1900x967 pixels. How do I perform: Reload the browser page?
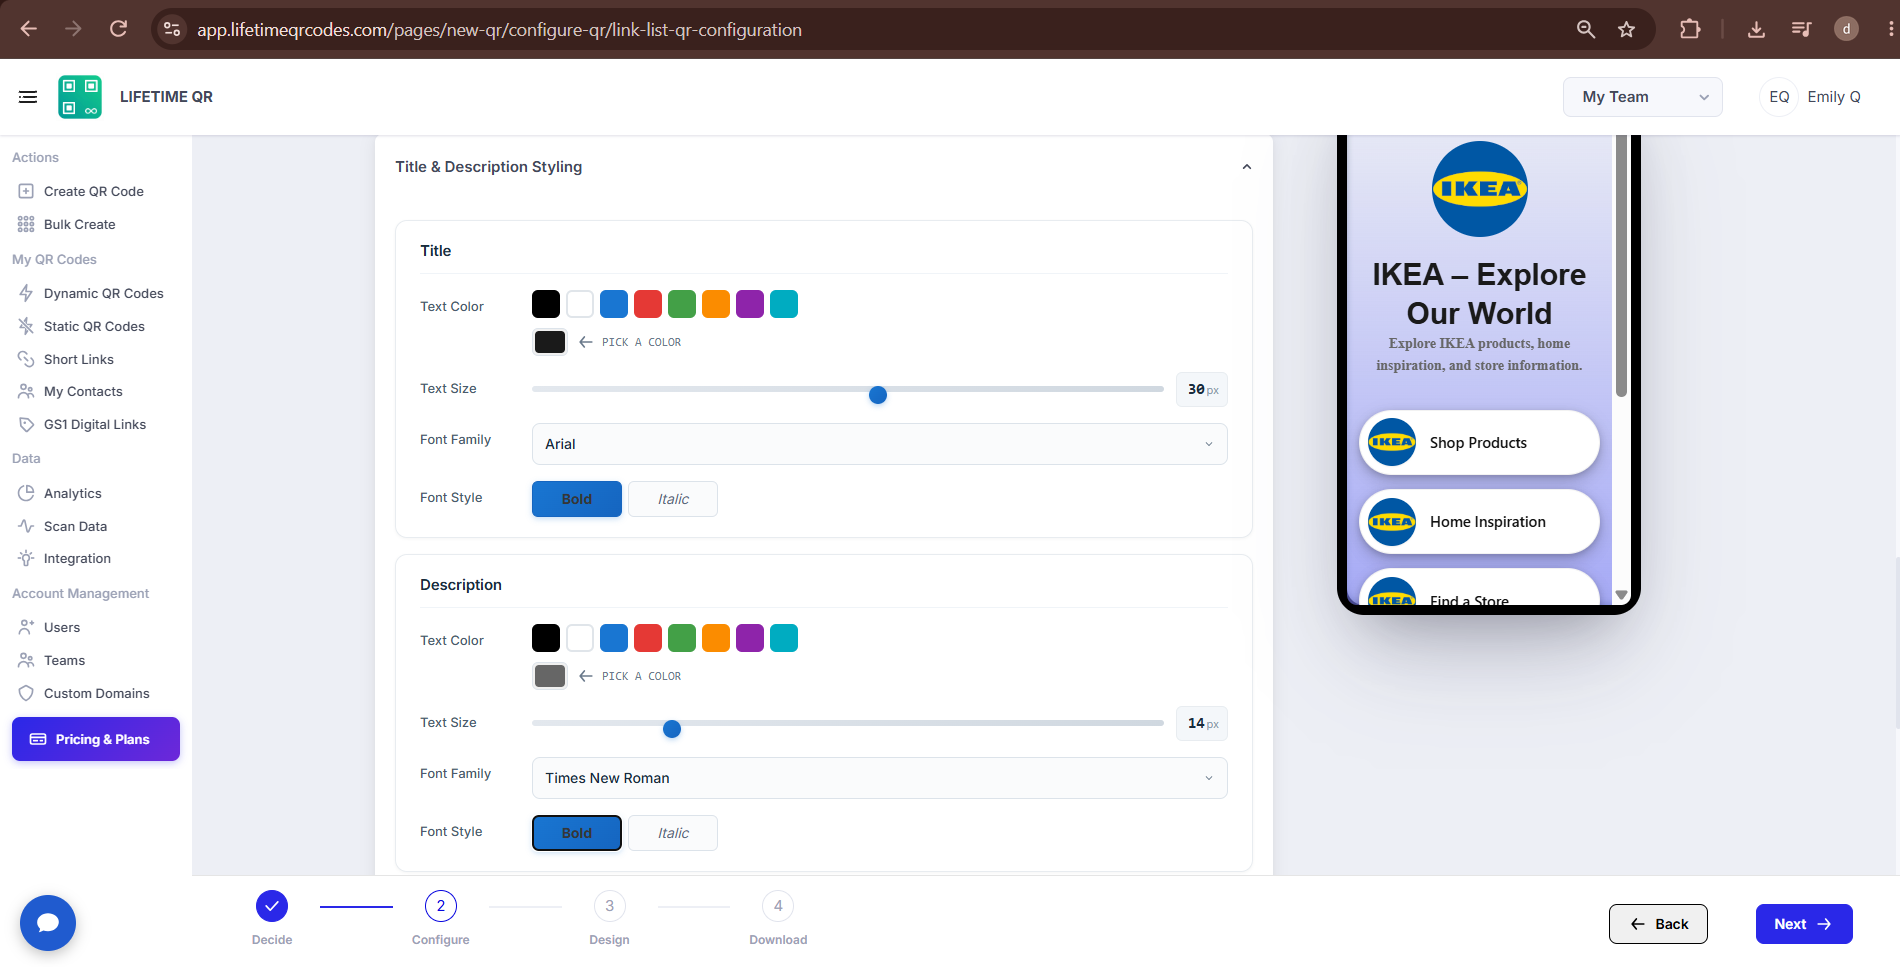[x=118, y=29]
